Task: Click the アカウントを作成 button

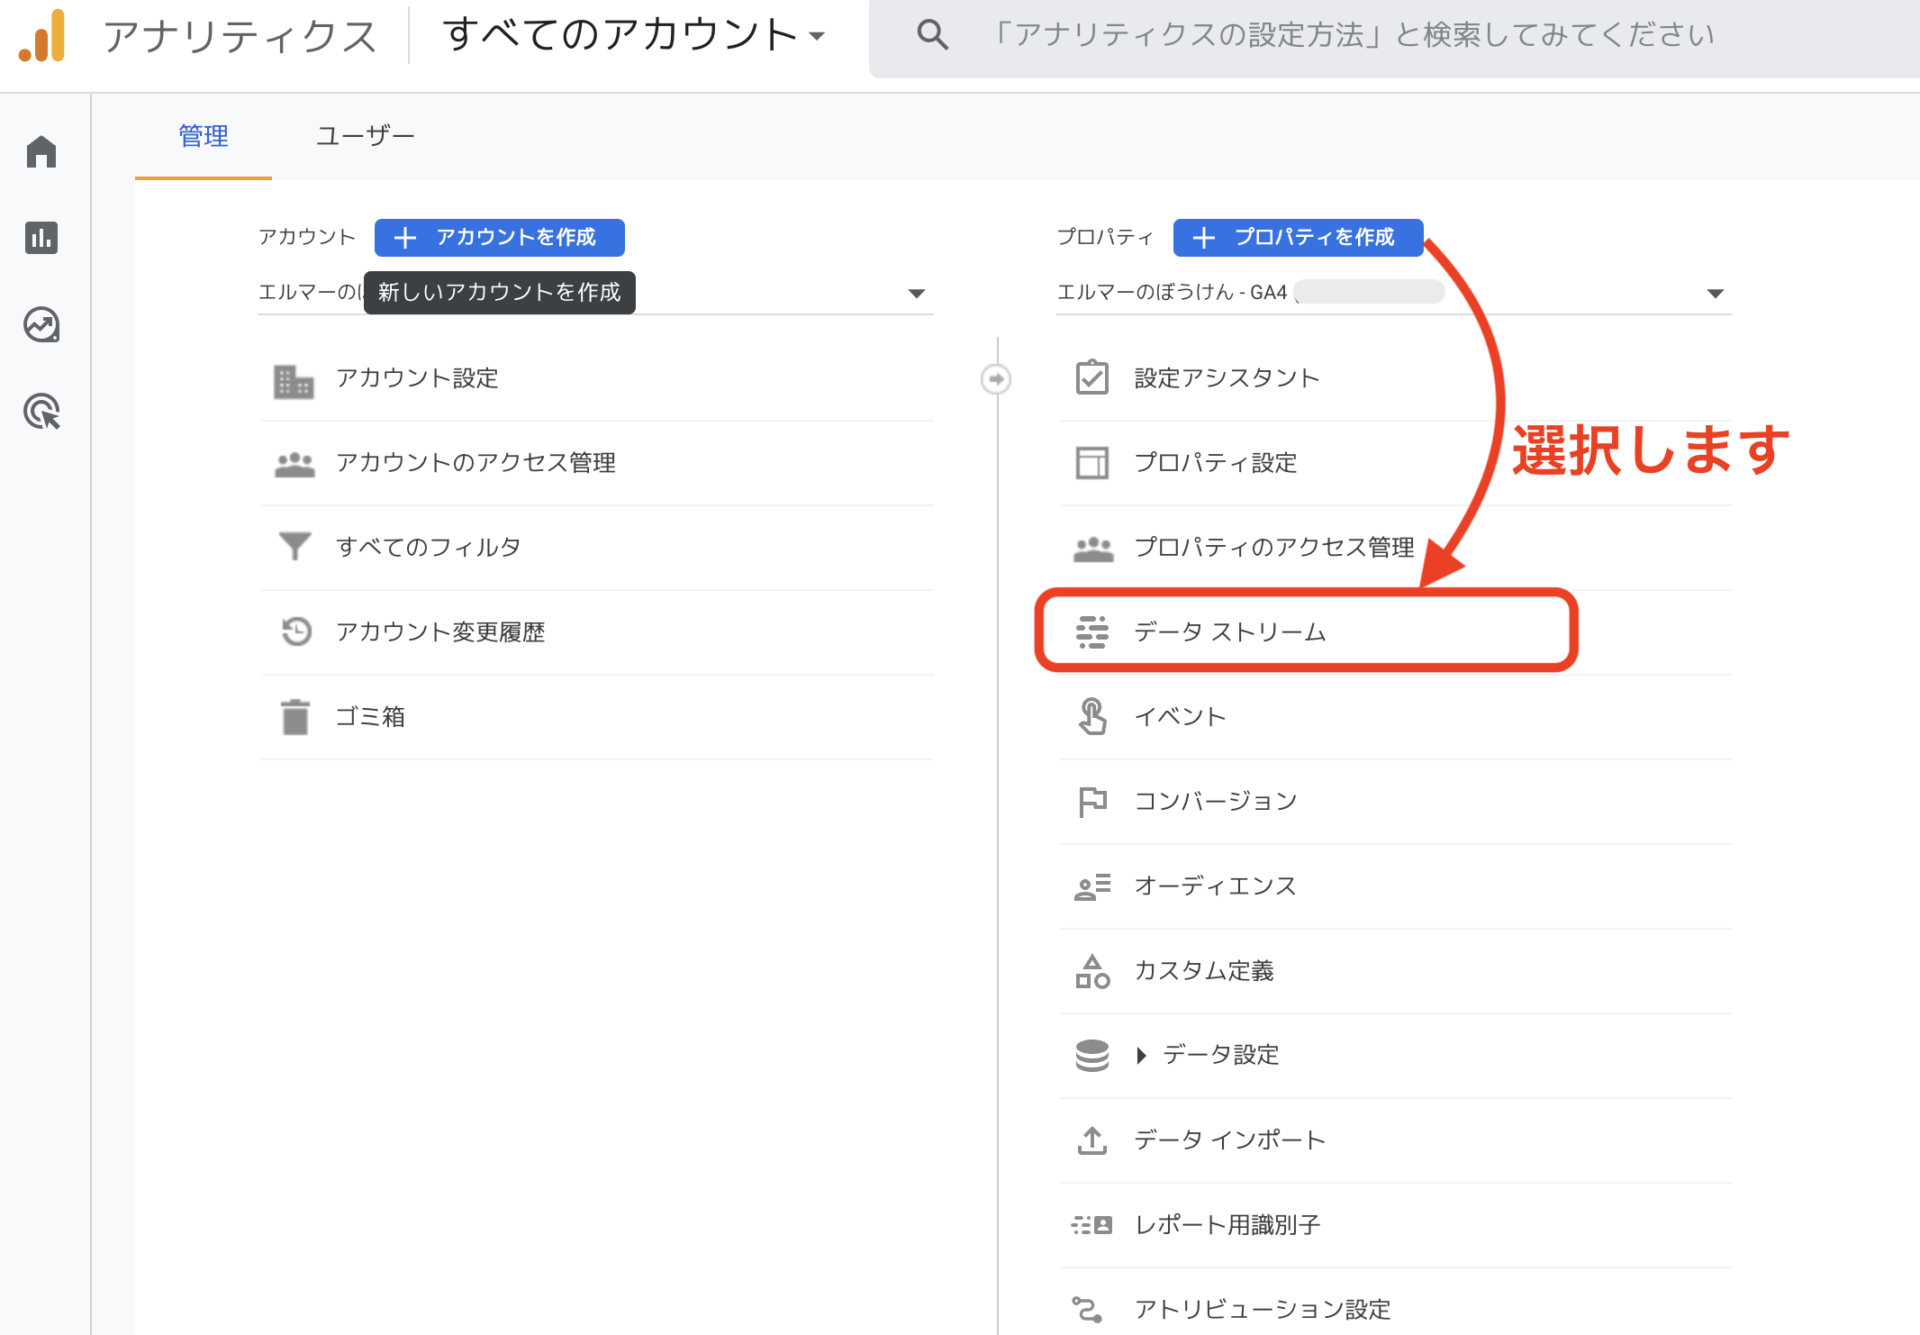Action: 499,237
